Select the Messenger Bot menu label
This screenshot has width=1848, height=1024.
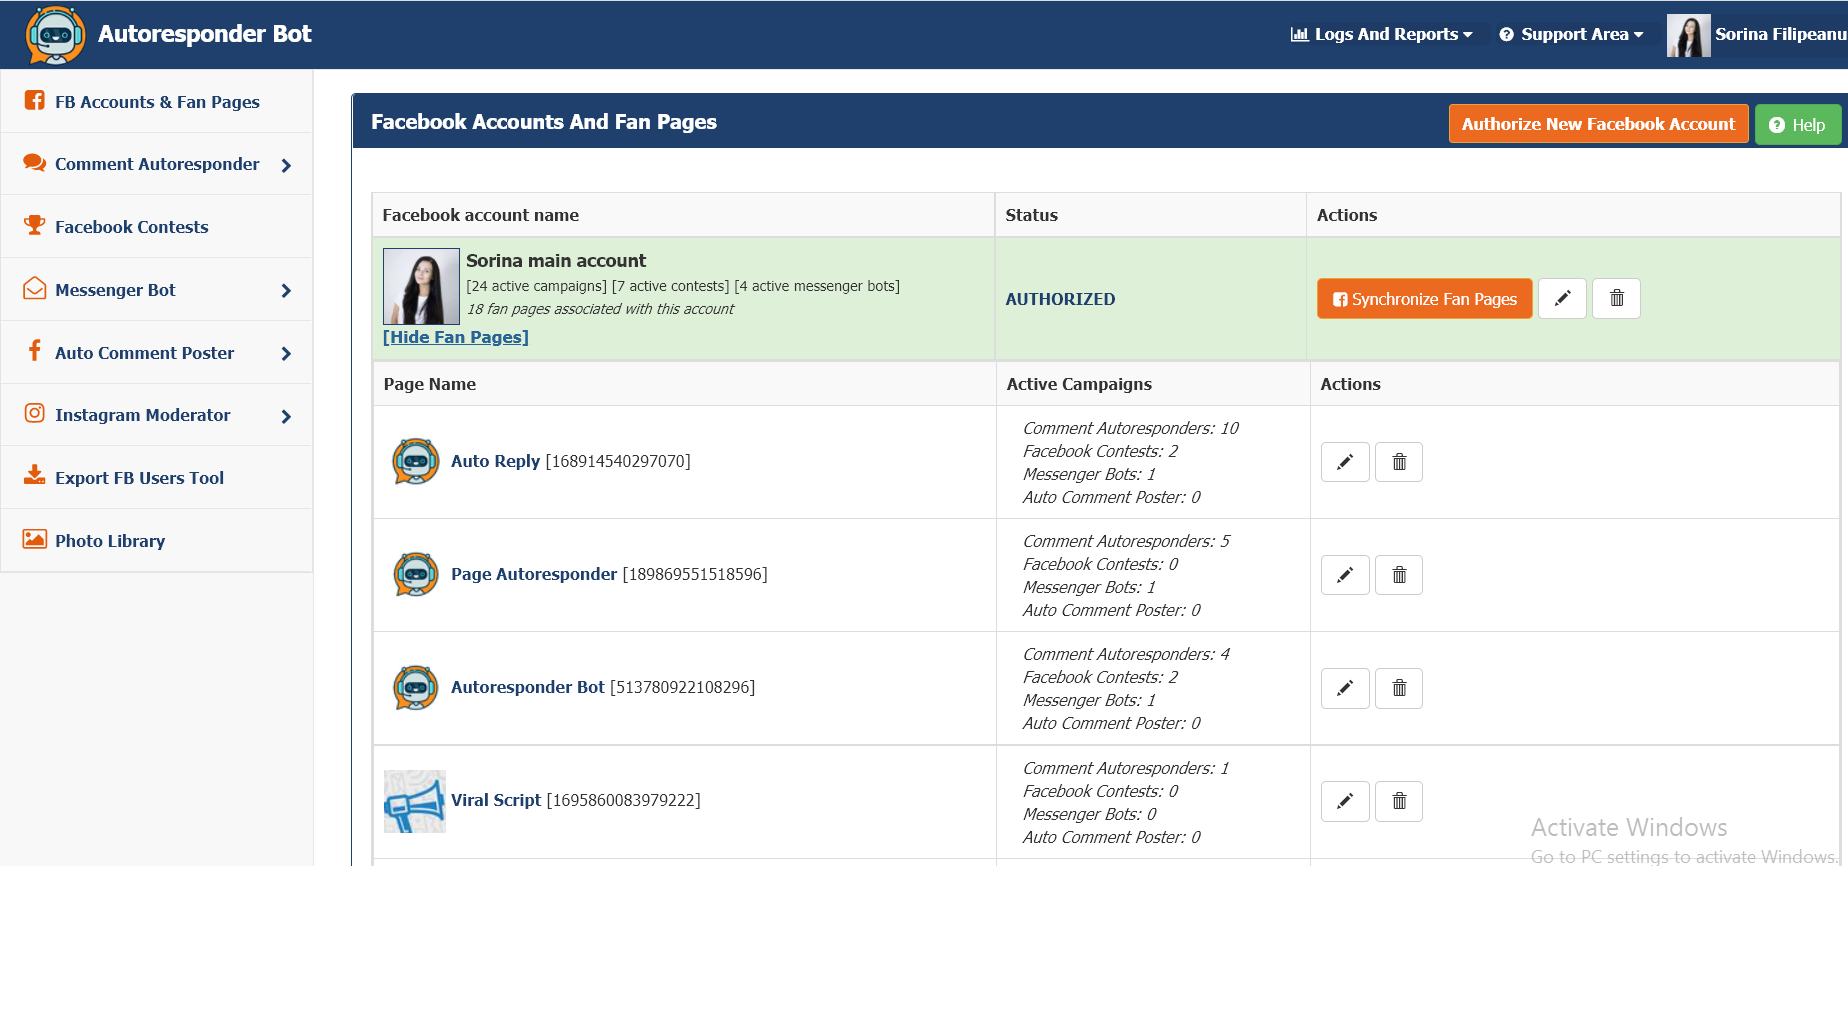point(115,290)
